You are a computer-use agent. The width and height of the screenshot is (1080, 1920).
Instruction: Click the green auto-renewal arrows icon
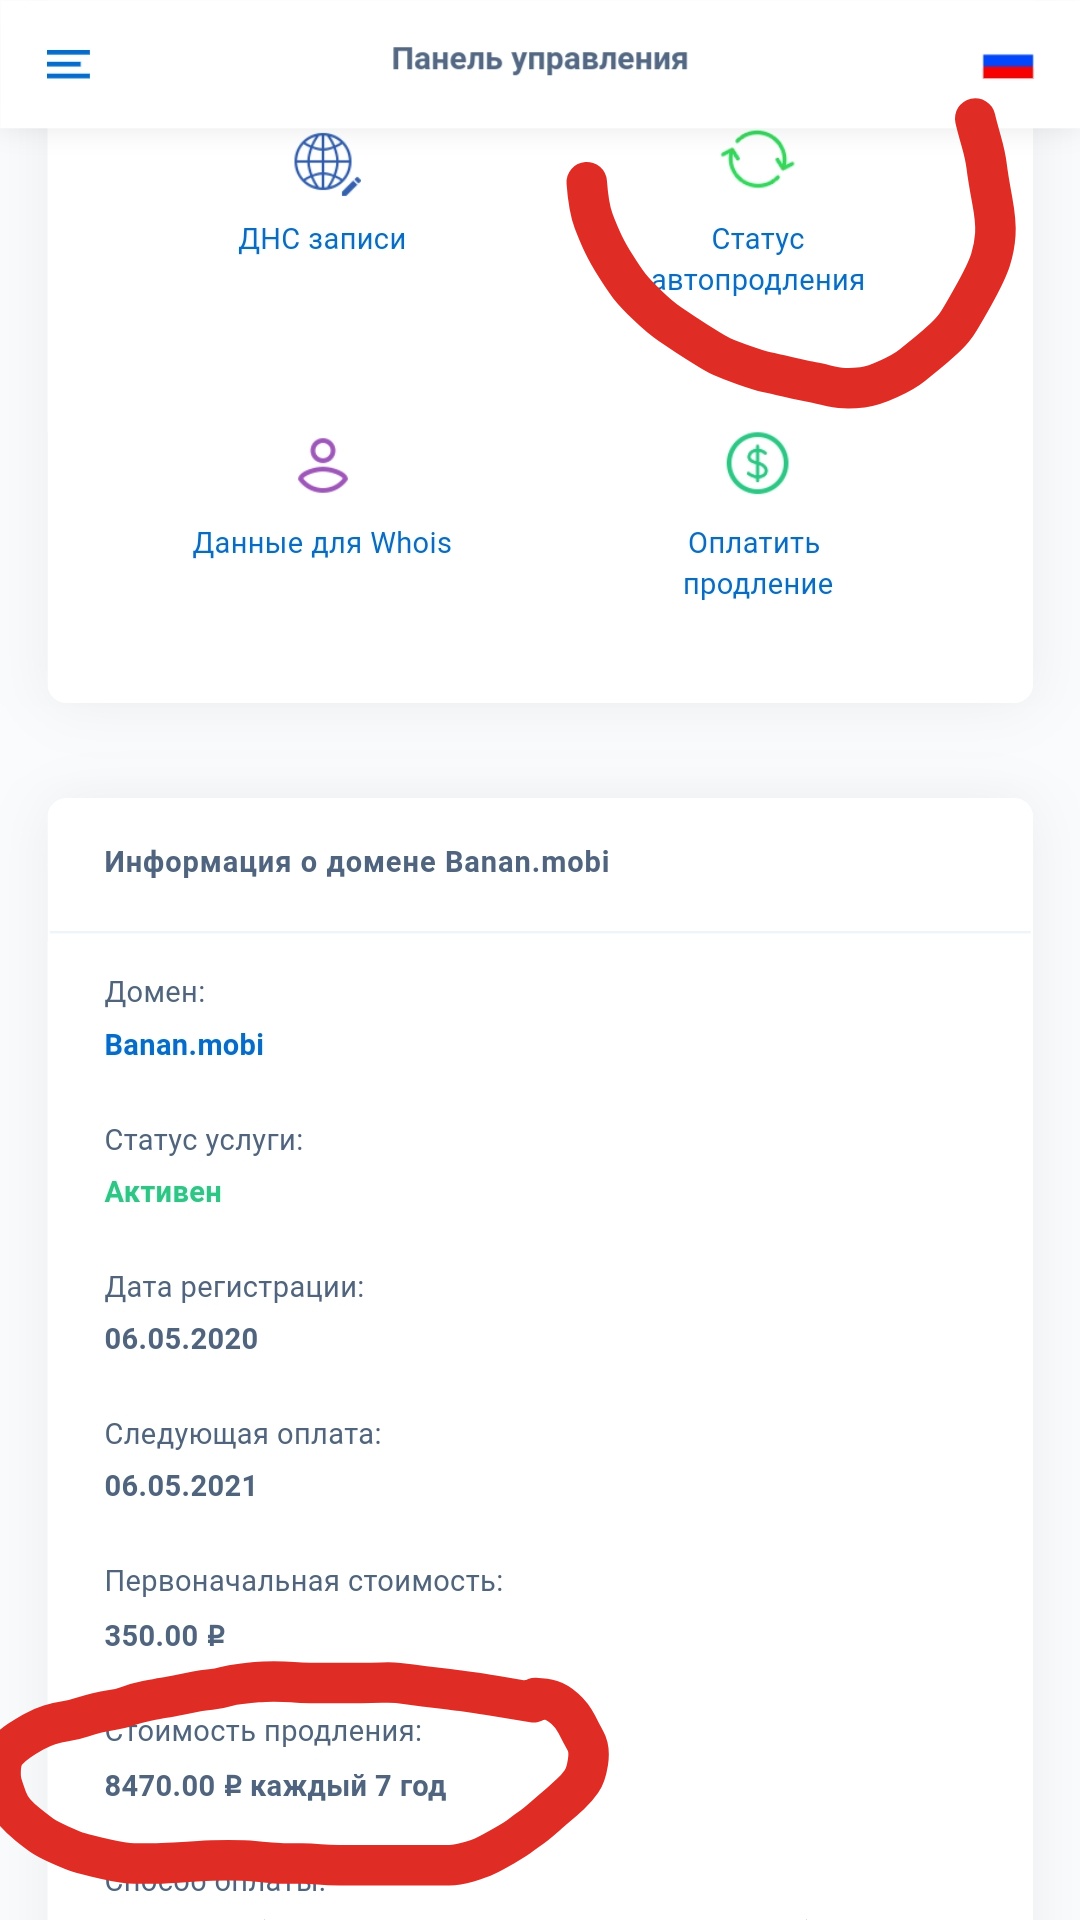[757, 160]
